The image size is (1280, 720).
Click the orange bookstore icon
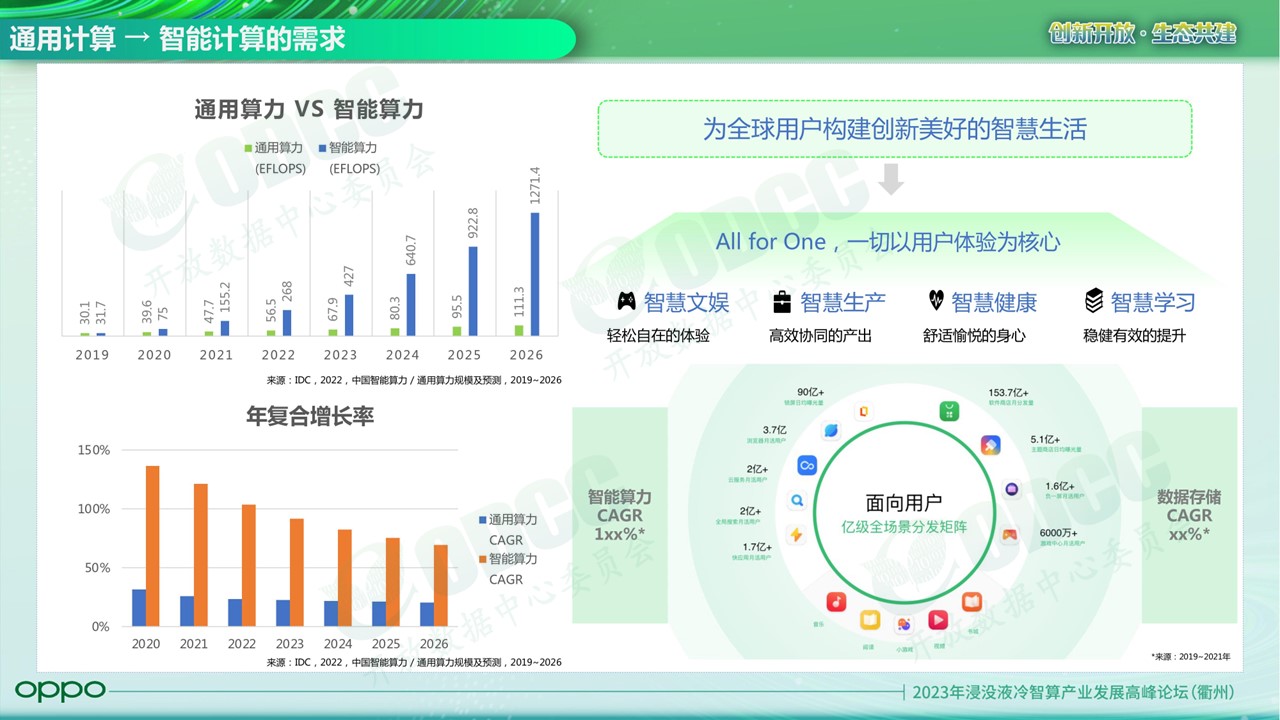point(972,602)
